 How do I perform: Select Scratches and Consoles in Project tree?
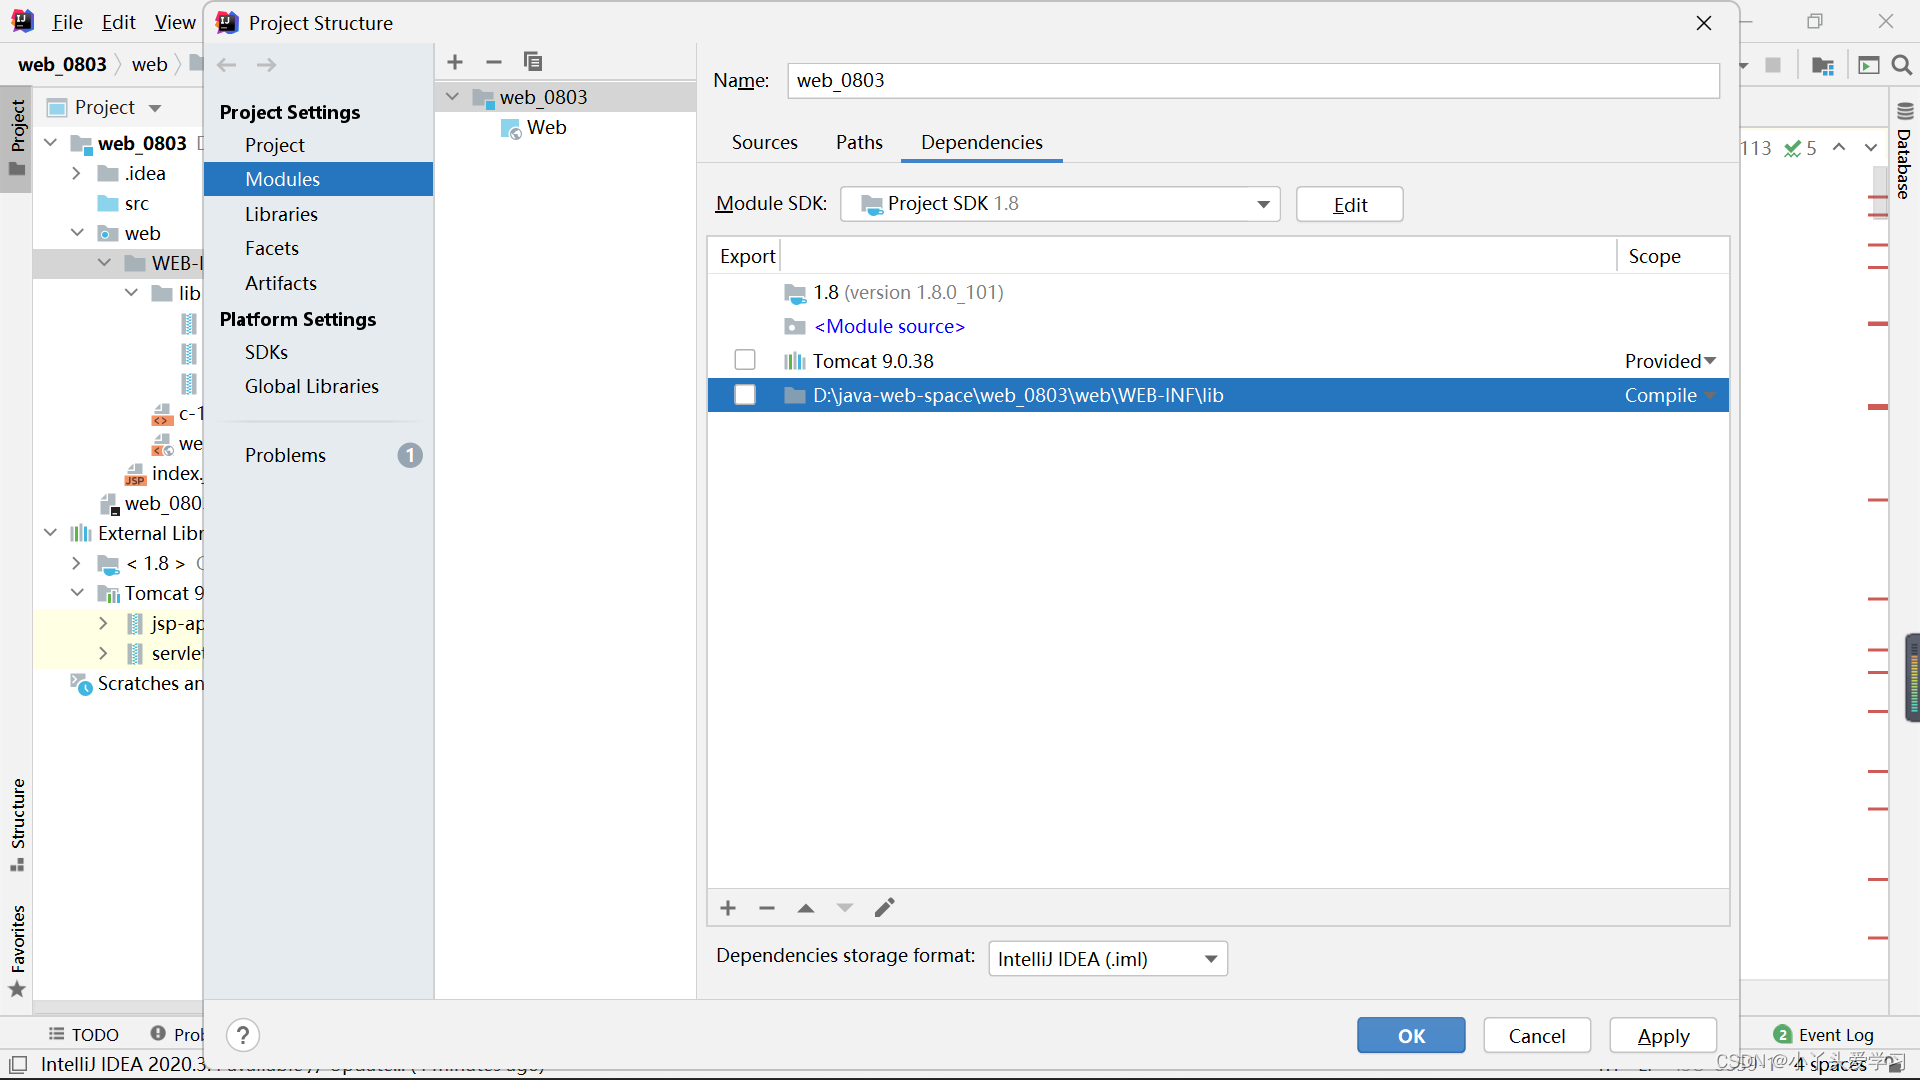[138, 683]
